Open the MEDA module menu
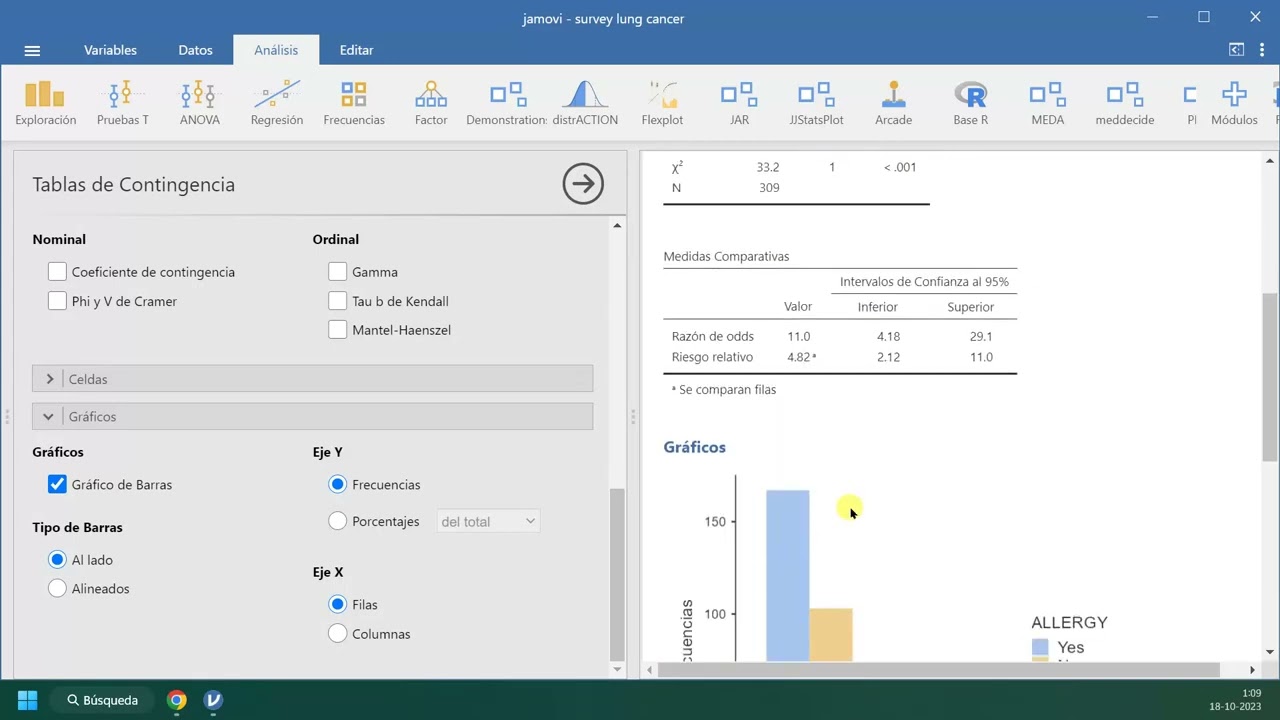 pos(1047,104)
